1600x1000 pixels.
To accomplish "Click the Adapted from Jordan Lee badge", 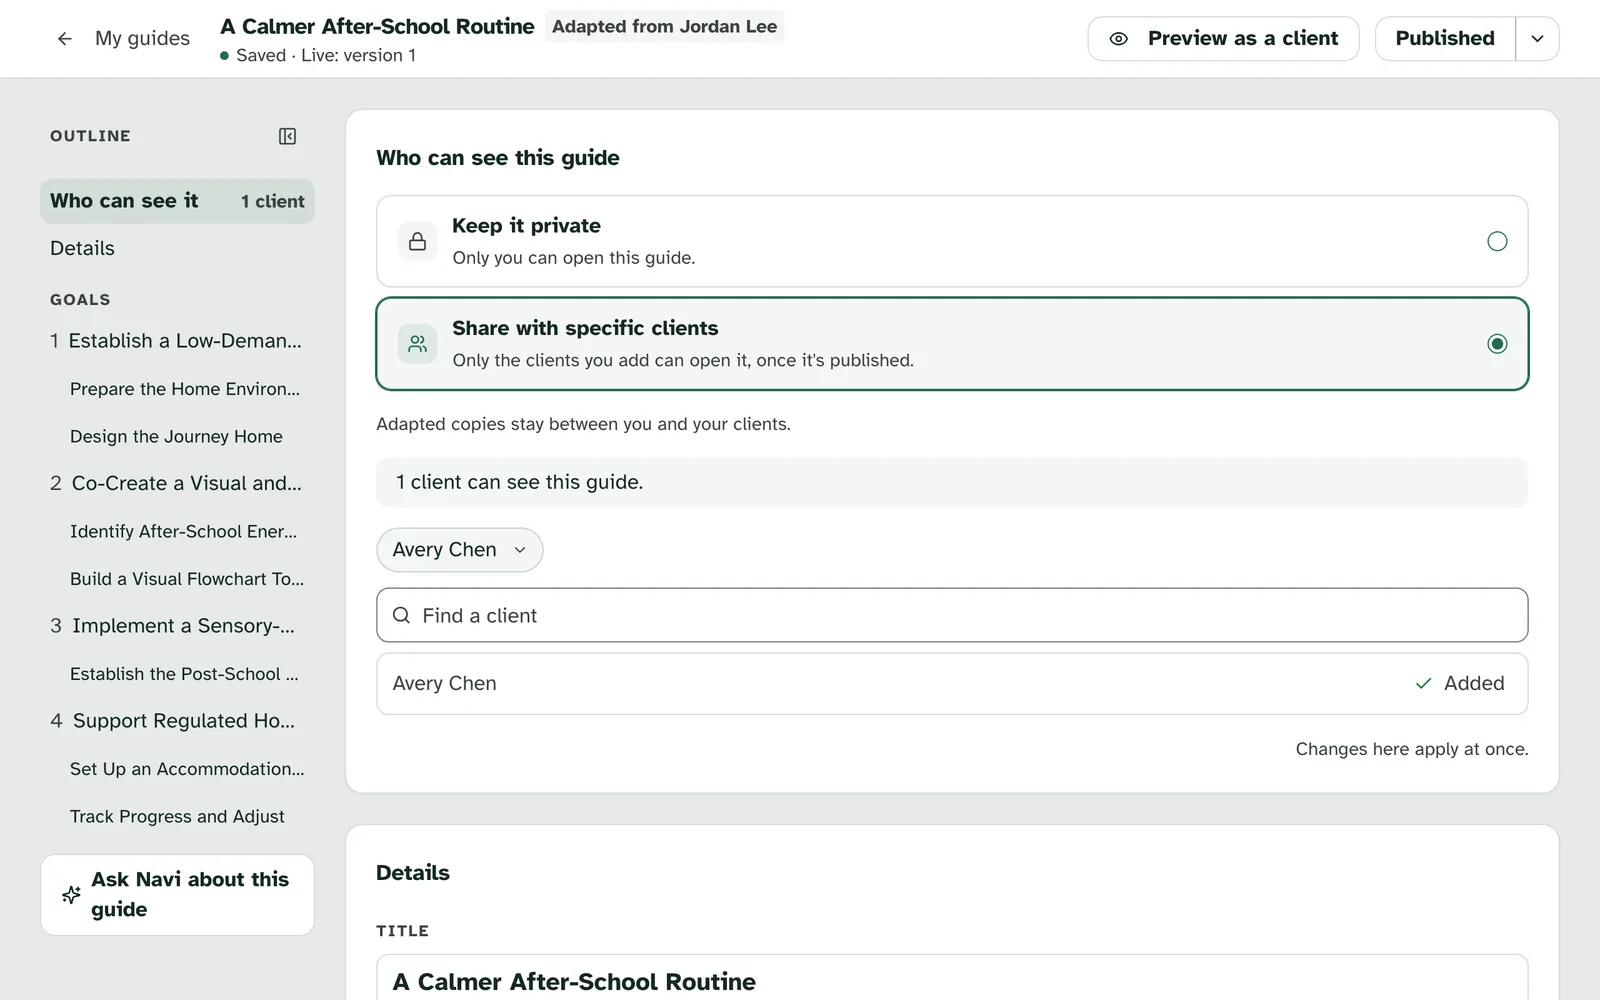I will (x=664, y=26).
